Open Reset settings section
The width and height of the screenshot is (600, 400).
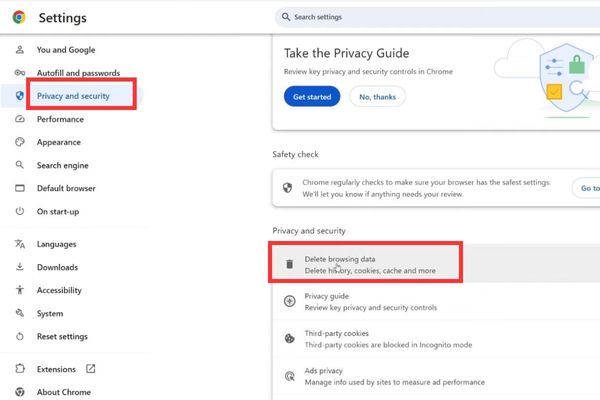click(62, 336)
